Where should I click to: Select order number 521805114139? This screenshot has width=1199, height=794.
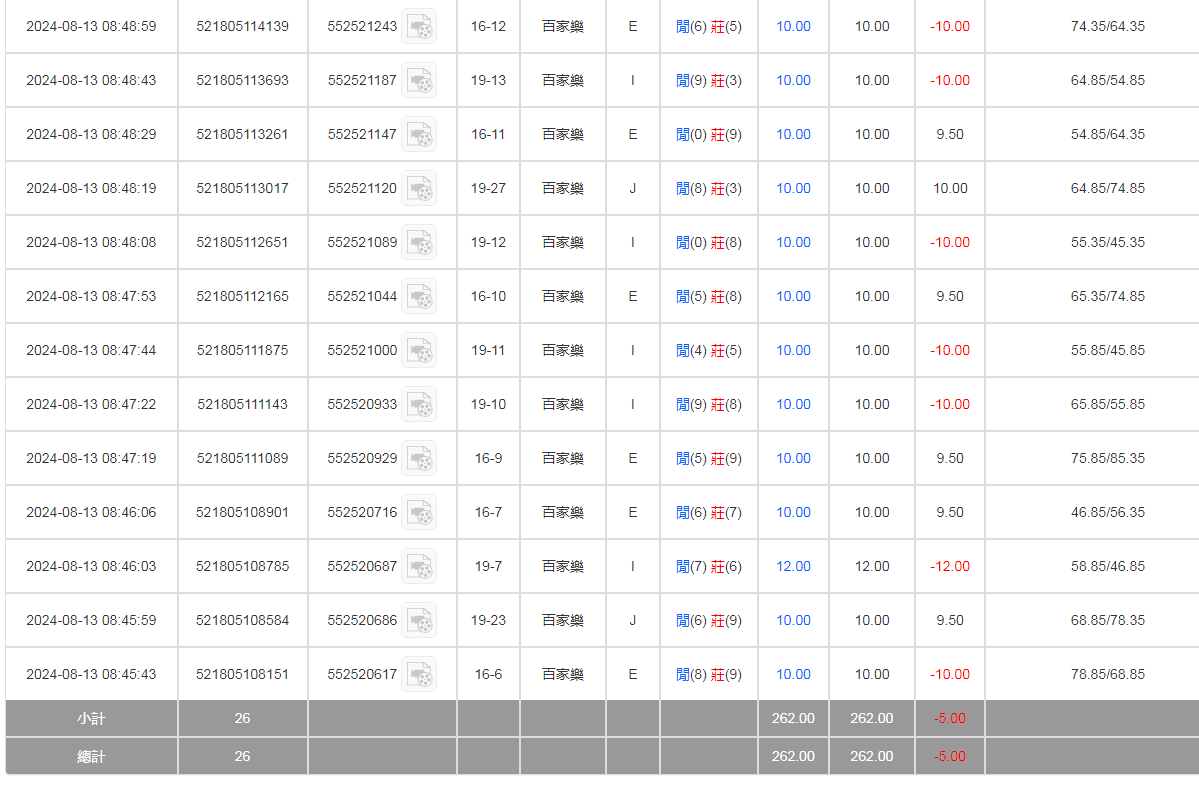point(242,27)
